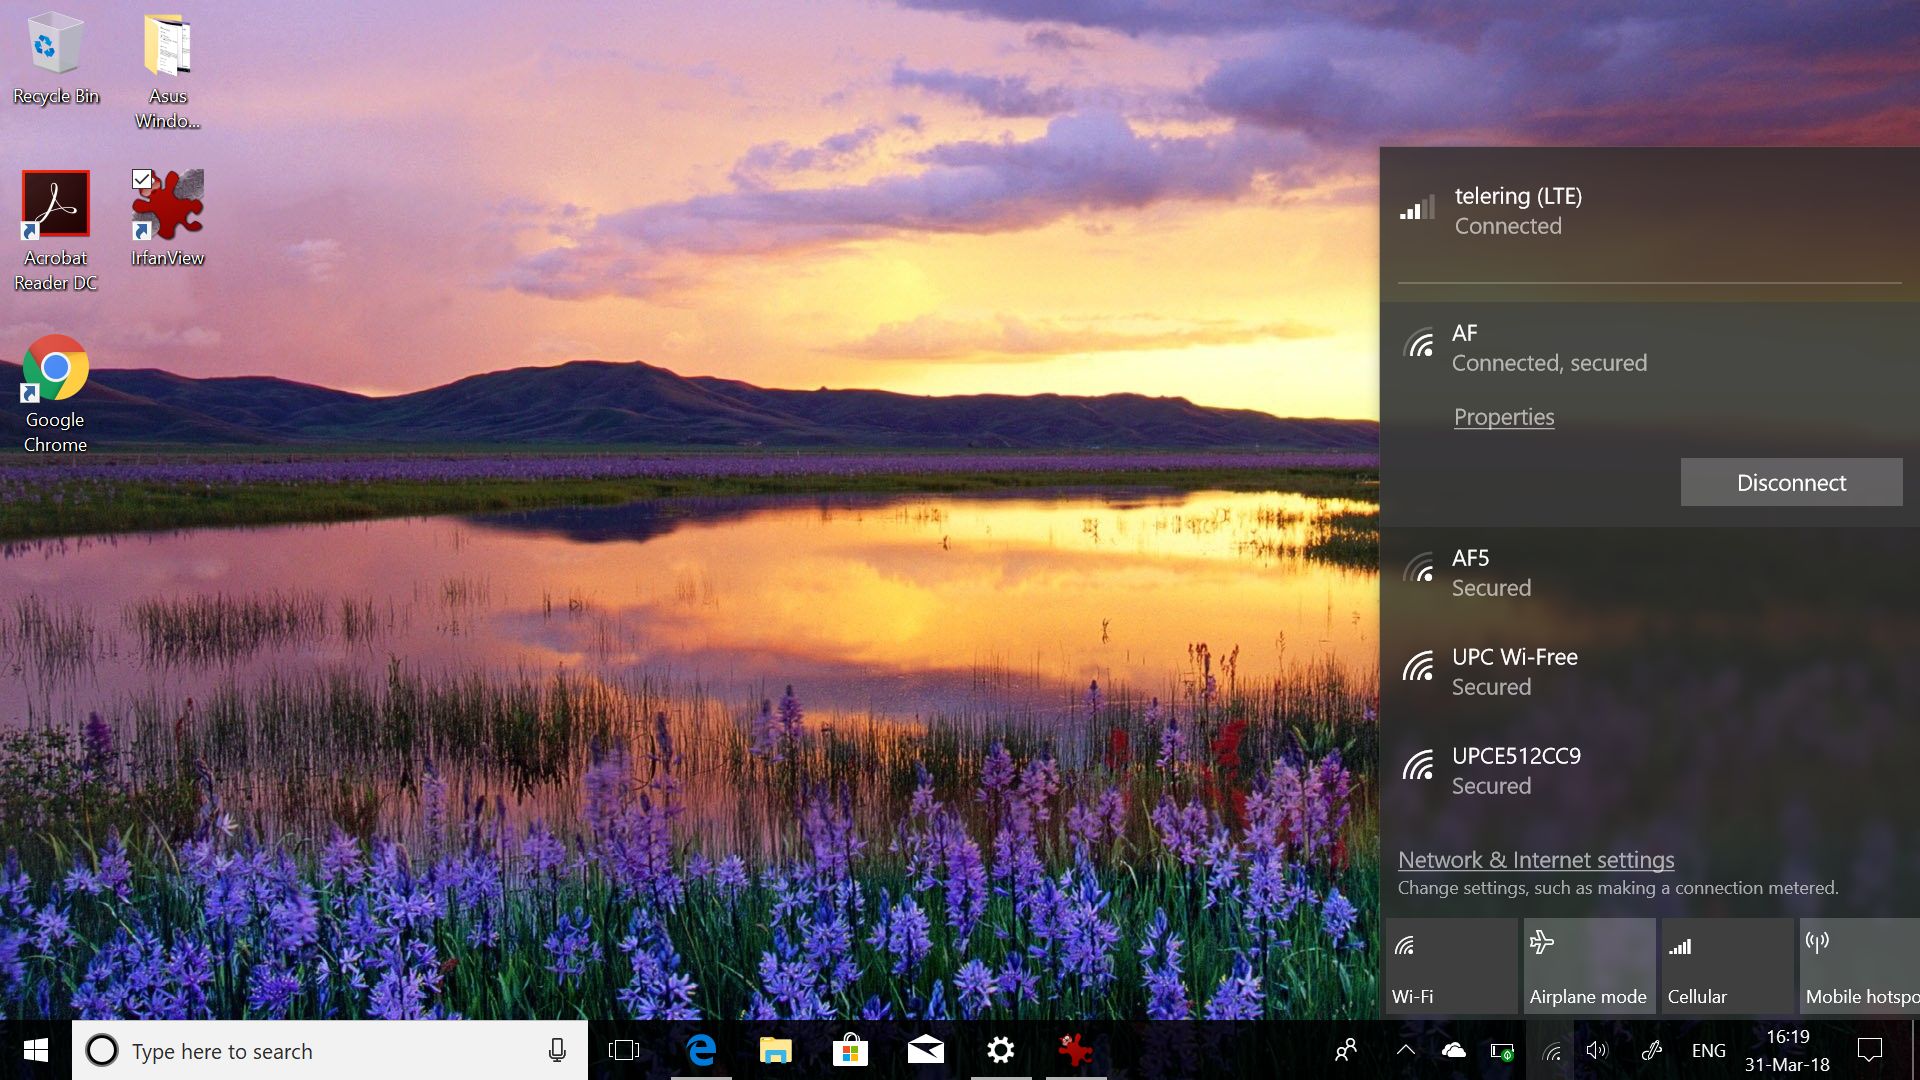Toggle the Cellular quick action tile
Image resolution: width=1920 pixels, height=1080 pixels.
click(x=1727, y=966)
